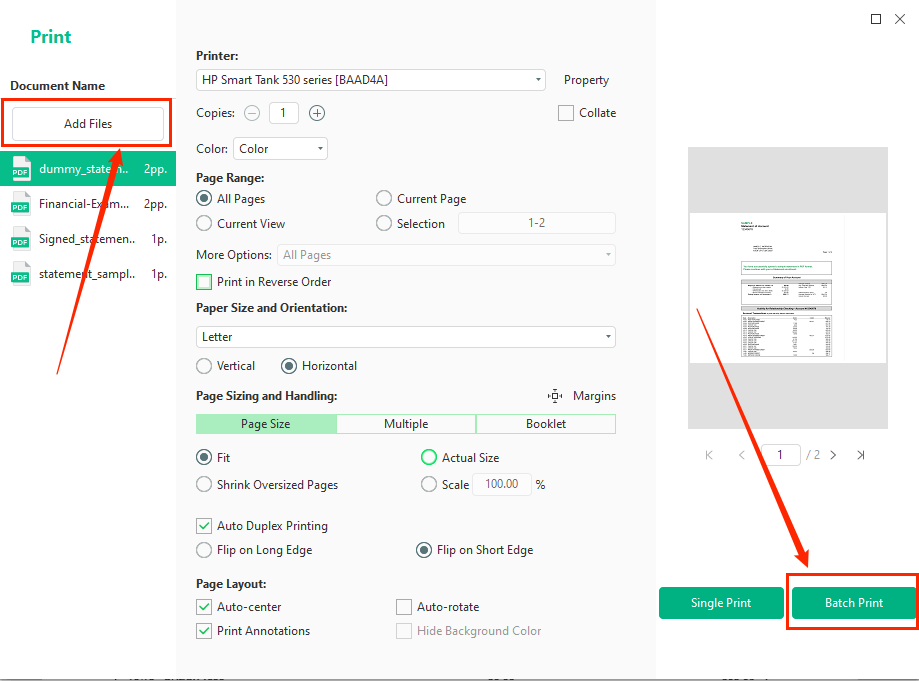Switch to the Booklet tab
919x681 pixels.
coord(546,424)
